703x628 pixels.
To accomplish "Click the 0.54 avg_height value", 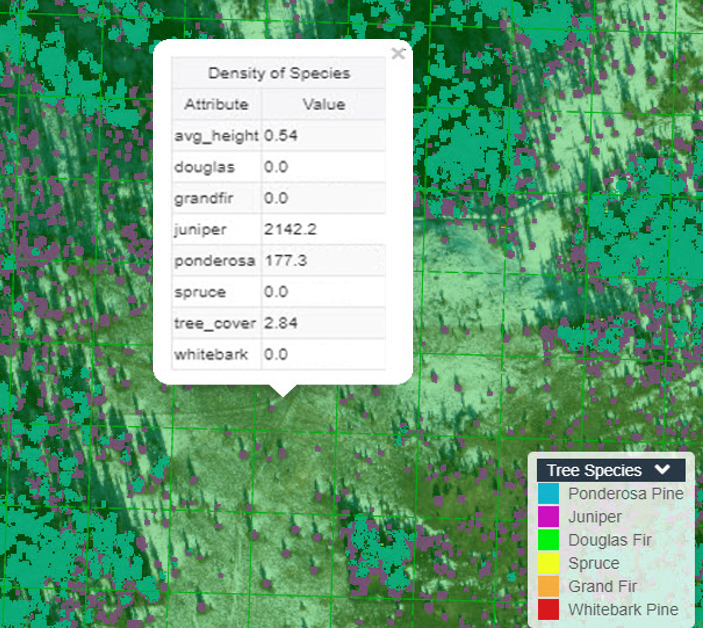I will click(281, 136).
